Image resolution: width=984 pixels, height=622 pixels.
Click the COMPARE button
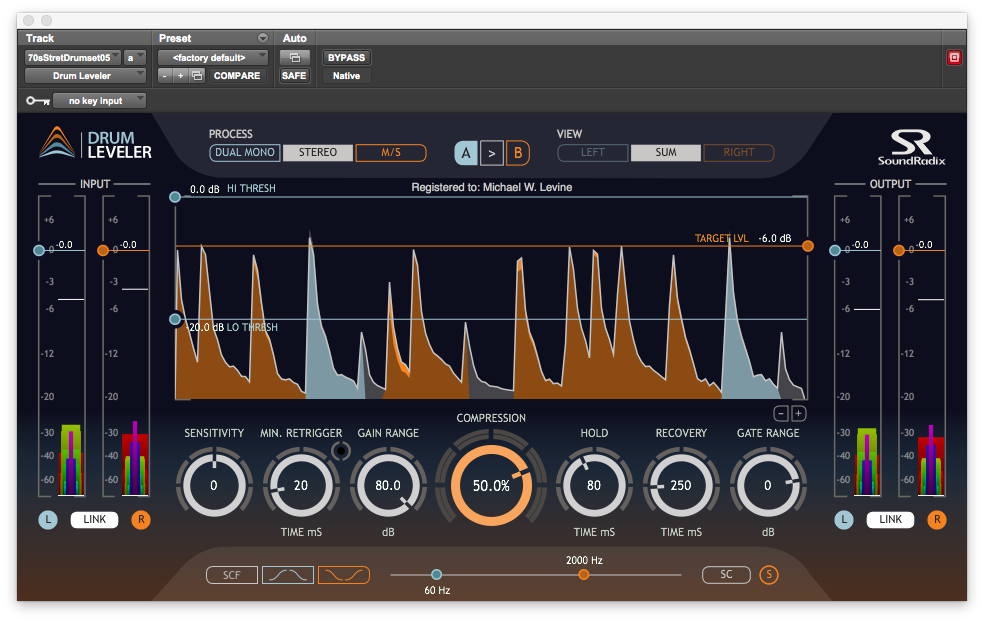tap(237, 76)
